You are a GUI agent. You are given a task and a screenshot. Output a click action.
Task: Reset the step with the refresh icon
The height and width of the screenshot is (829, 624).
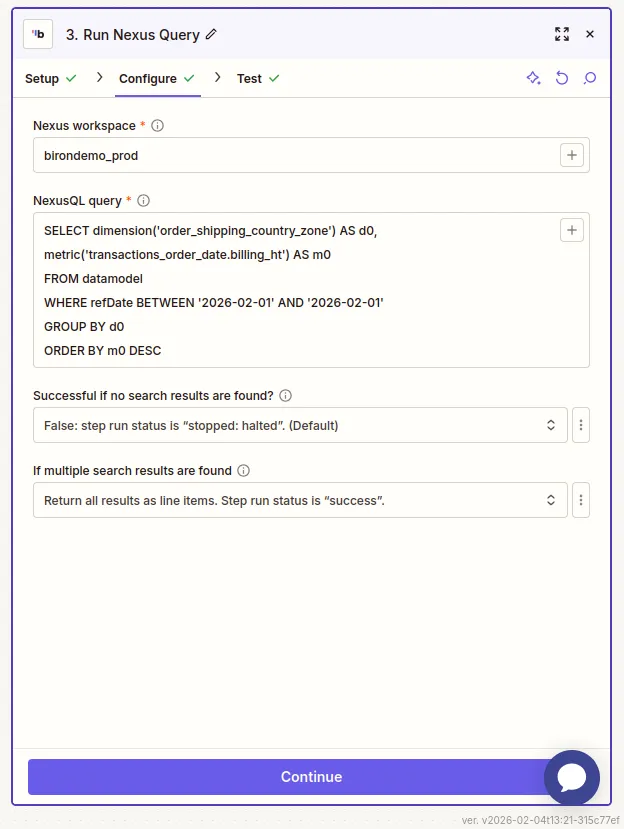point(561,77)
